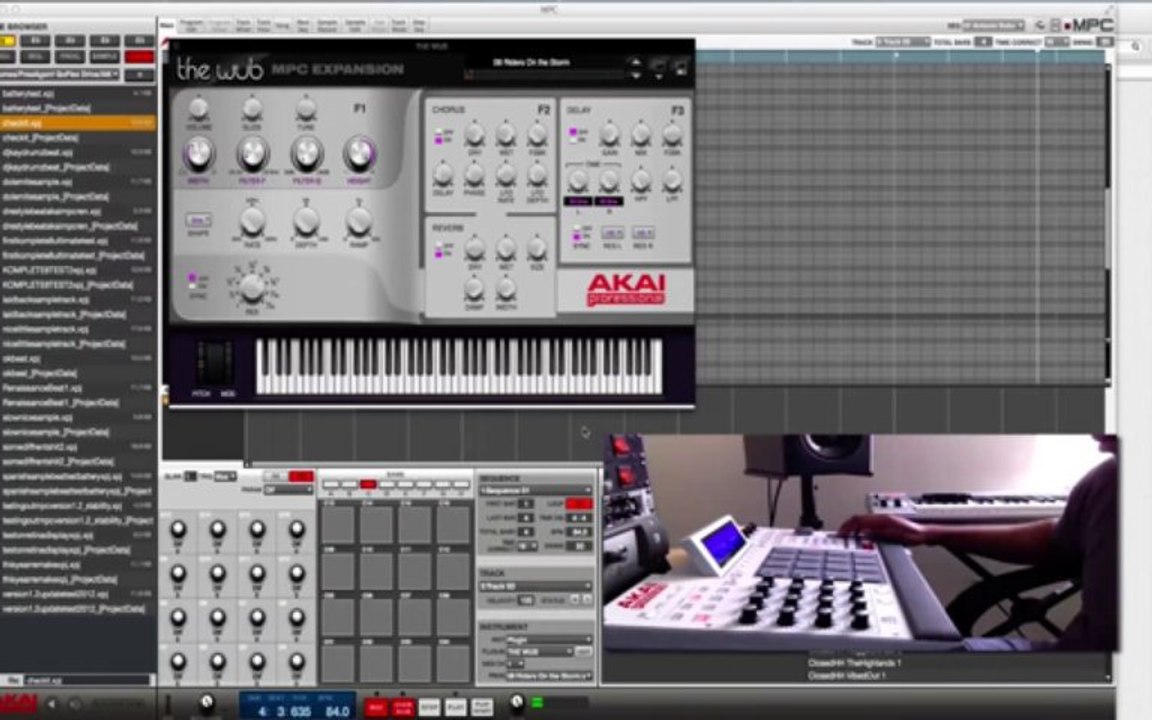Toggle the LFO Sync switch
Viewport: 1152px width, 720px height.
point(192,281)
